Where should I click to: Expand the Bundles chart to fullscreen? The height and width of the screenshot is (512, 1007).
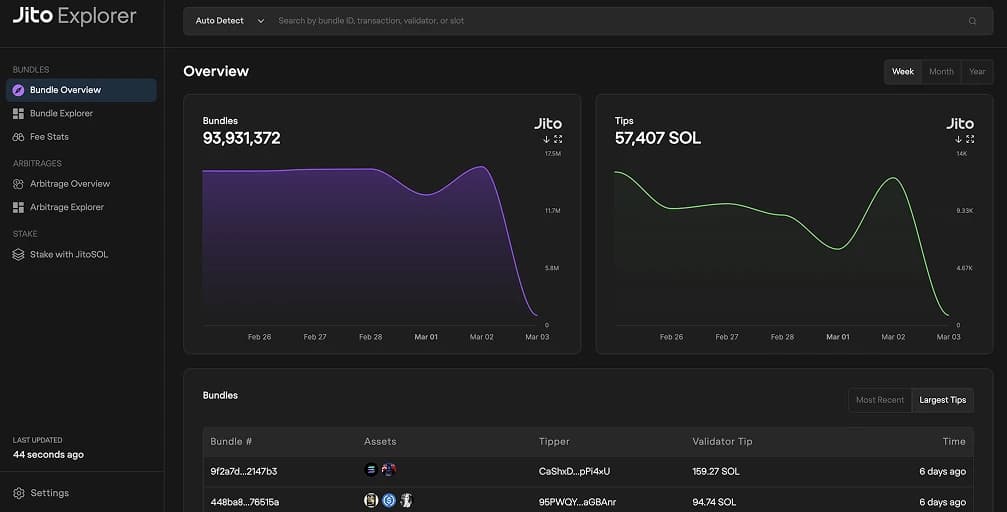pos(558,139)
